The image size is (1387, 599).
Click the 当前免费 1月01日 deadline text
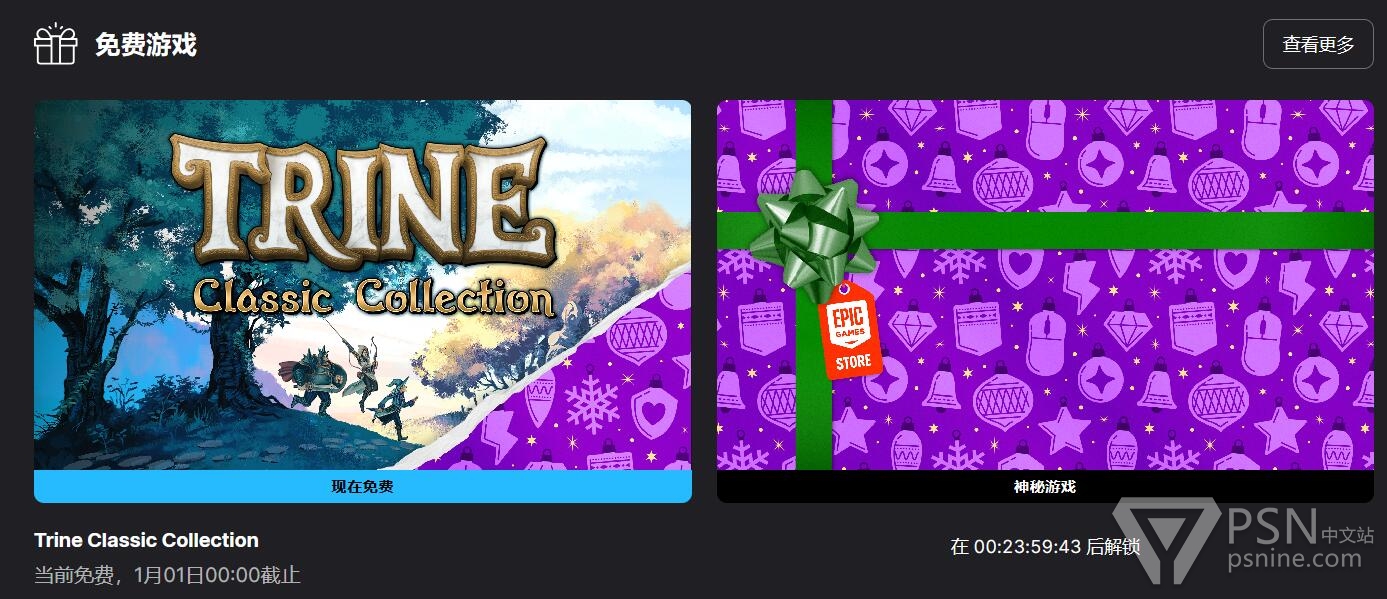click(167, 575)
